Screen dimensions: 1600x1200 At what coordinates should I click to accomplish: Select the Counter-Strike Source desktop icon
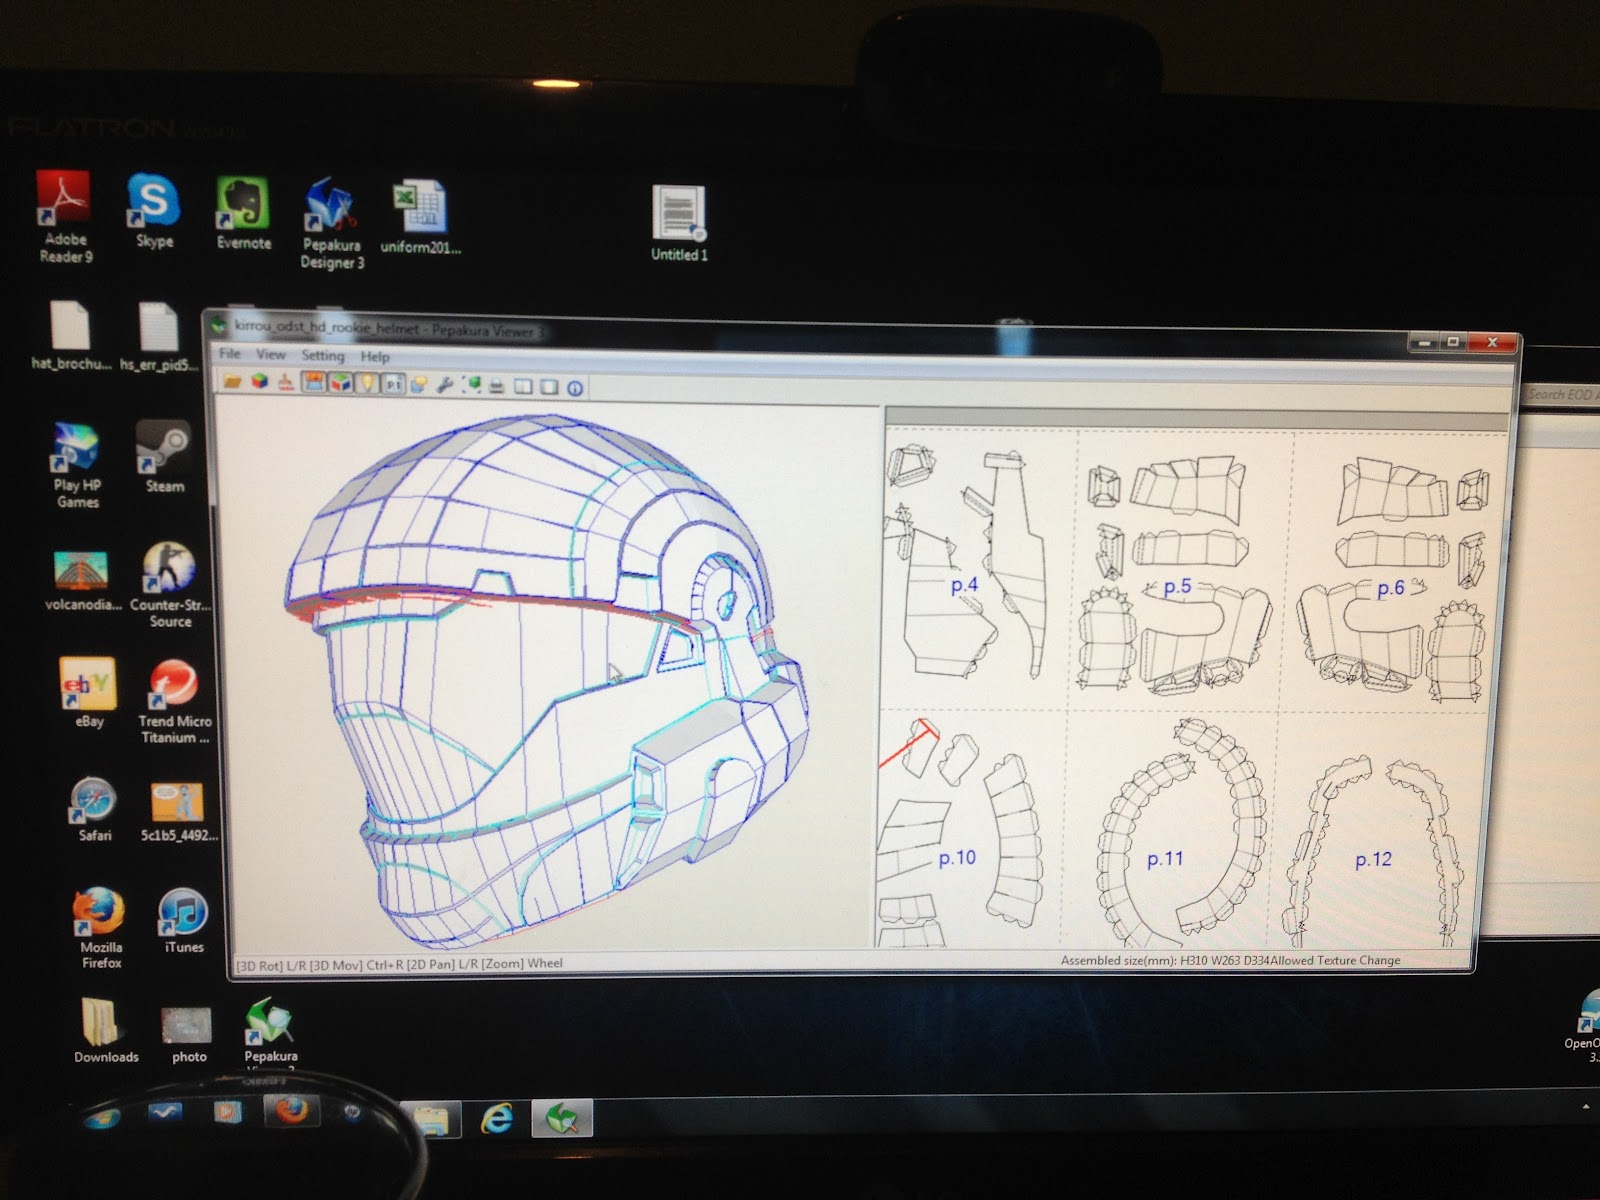(x=170, y=585)
